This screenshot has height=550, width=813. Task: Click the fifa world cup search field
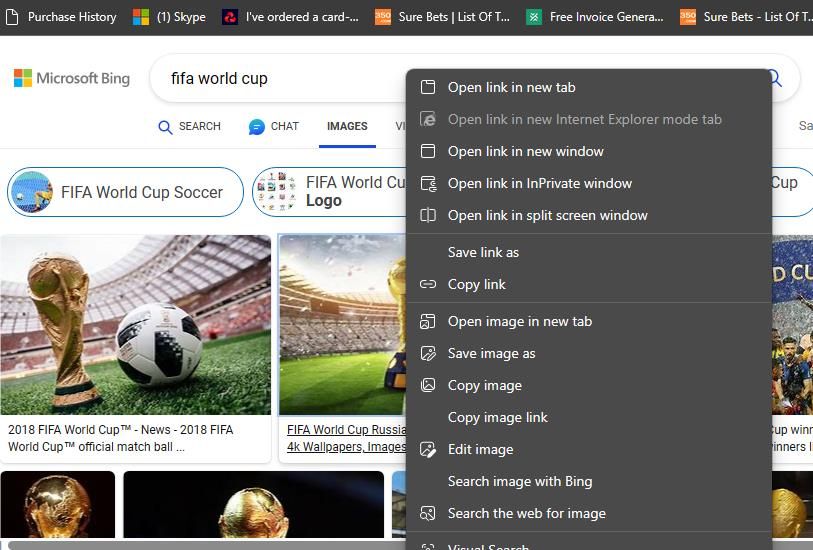point(280,78)
